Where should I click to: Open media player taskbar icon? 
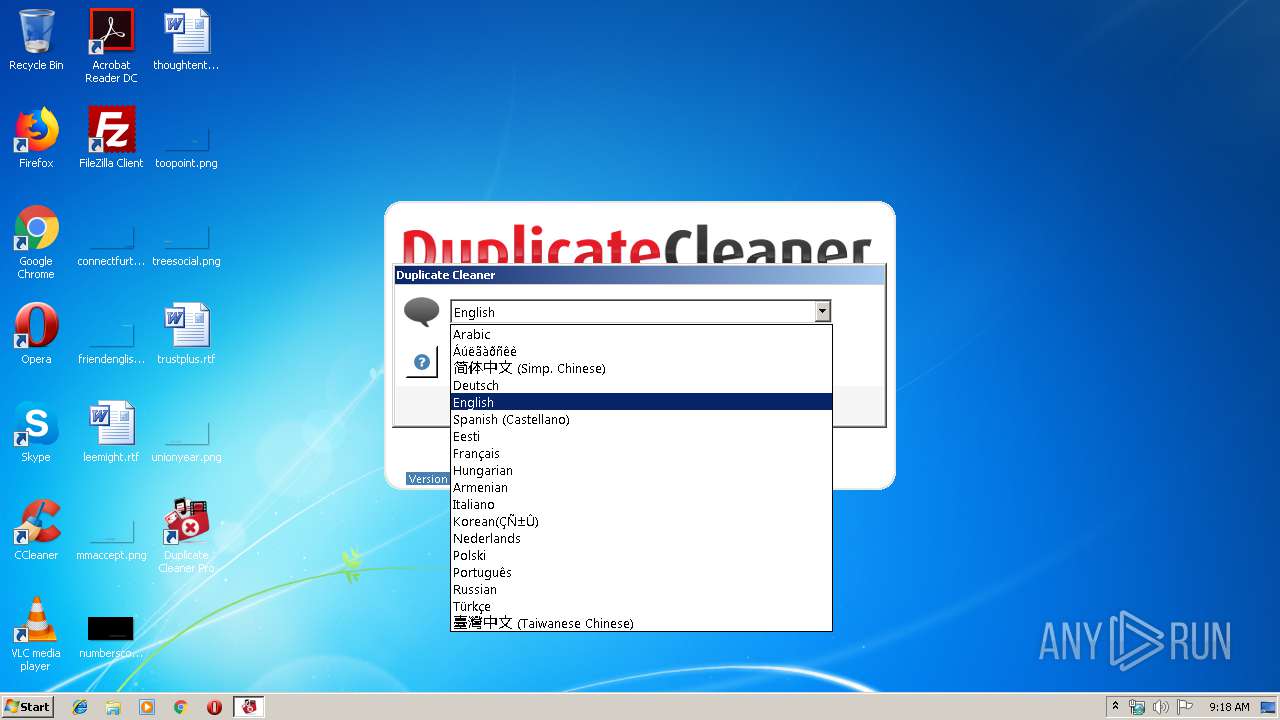click(x=147, y=707)
